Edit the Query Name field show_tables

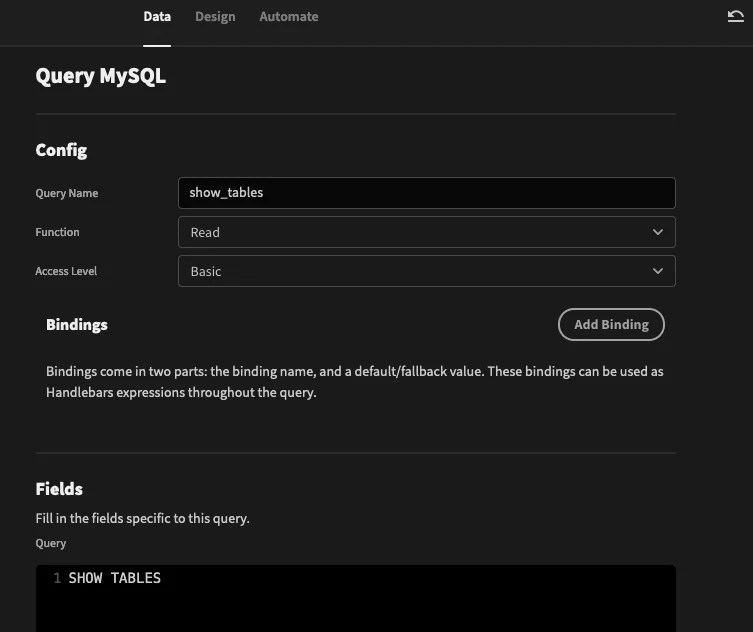pyautogui.click(x=426, y=193)
